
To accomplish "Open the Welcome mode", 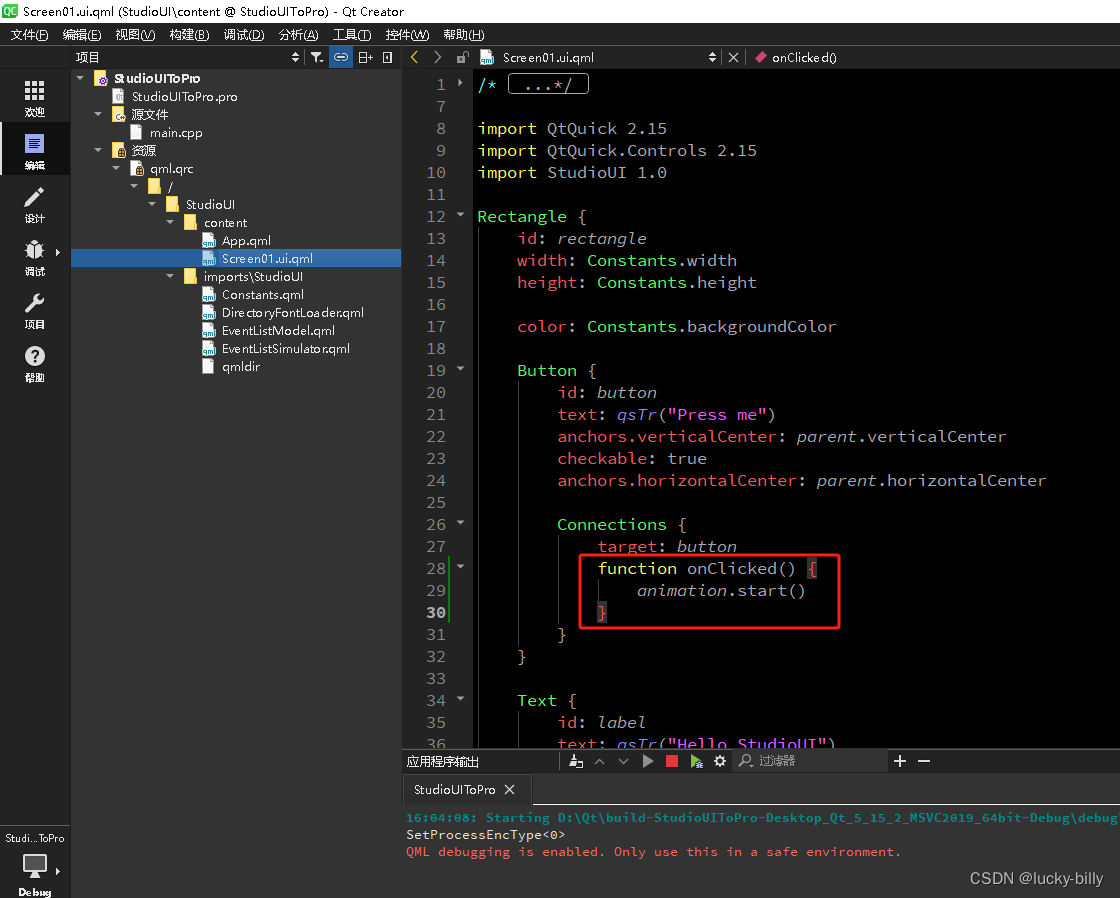I will tap(34, 98).
